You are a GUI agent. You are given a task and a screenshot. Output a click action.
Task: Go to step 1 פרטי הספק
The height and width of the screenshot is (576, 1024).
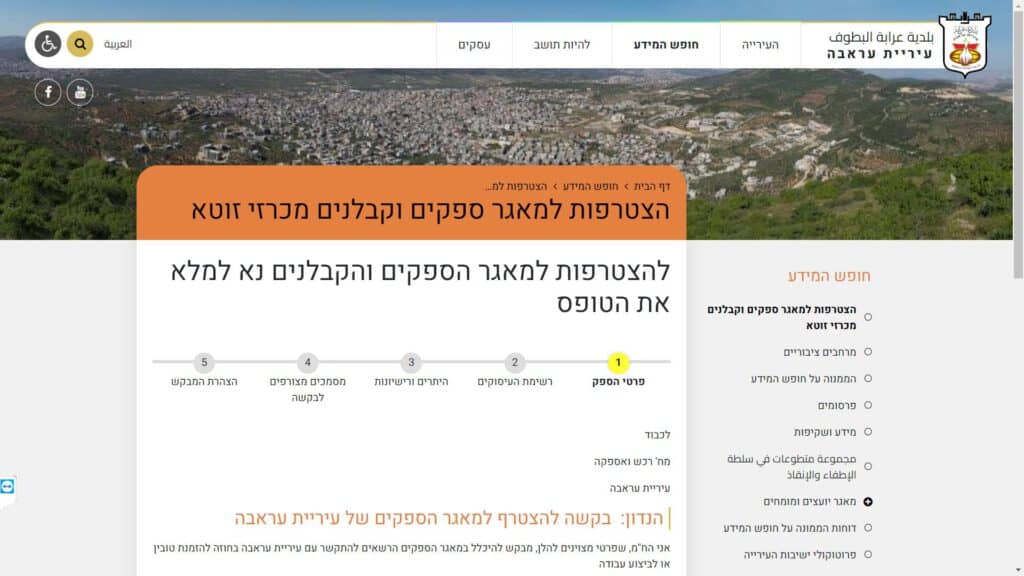pyautogui.click(x=618, y=362)
